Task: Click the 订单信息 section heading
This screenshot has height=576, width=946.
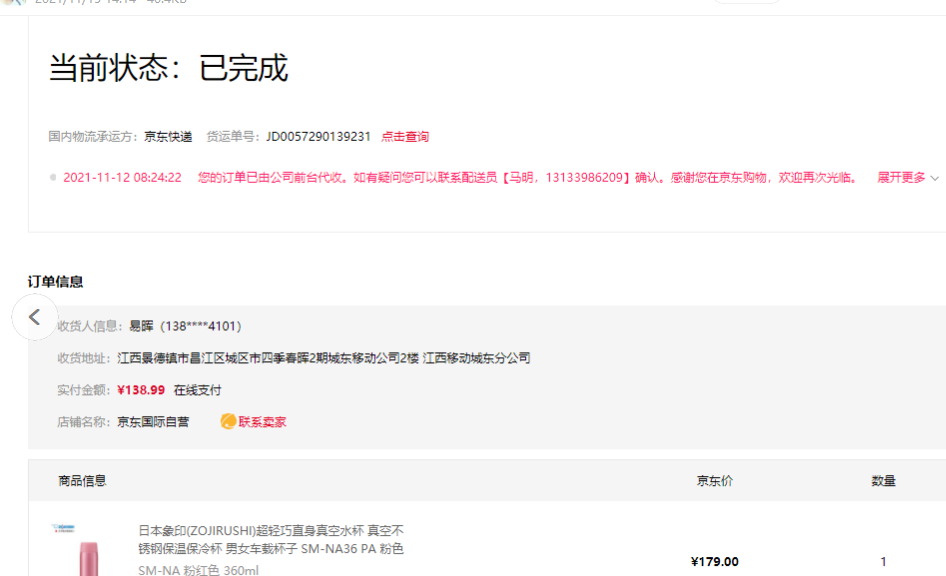Action: [x=56, y=282]
